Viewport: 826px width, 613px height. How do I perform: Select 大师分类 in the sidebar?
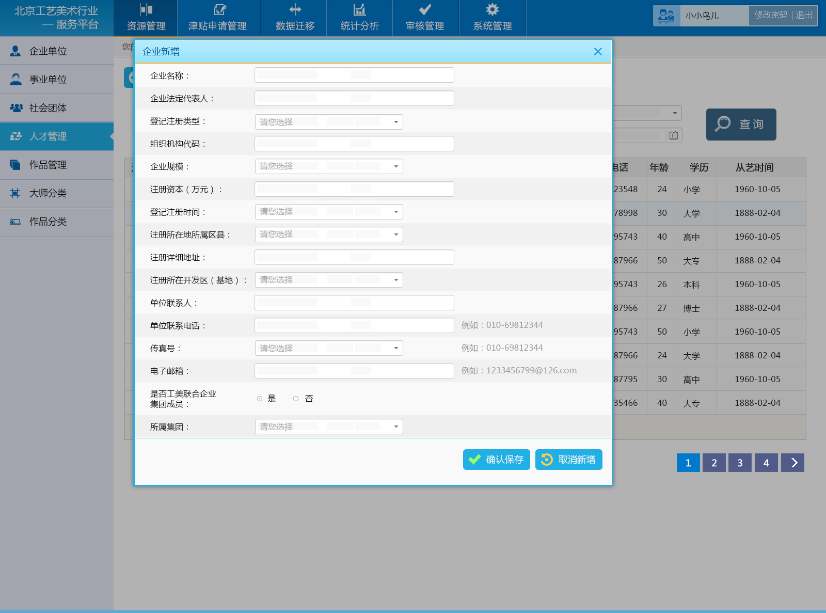click(47, 193)
